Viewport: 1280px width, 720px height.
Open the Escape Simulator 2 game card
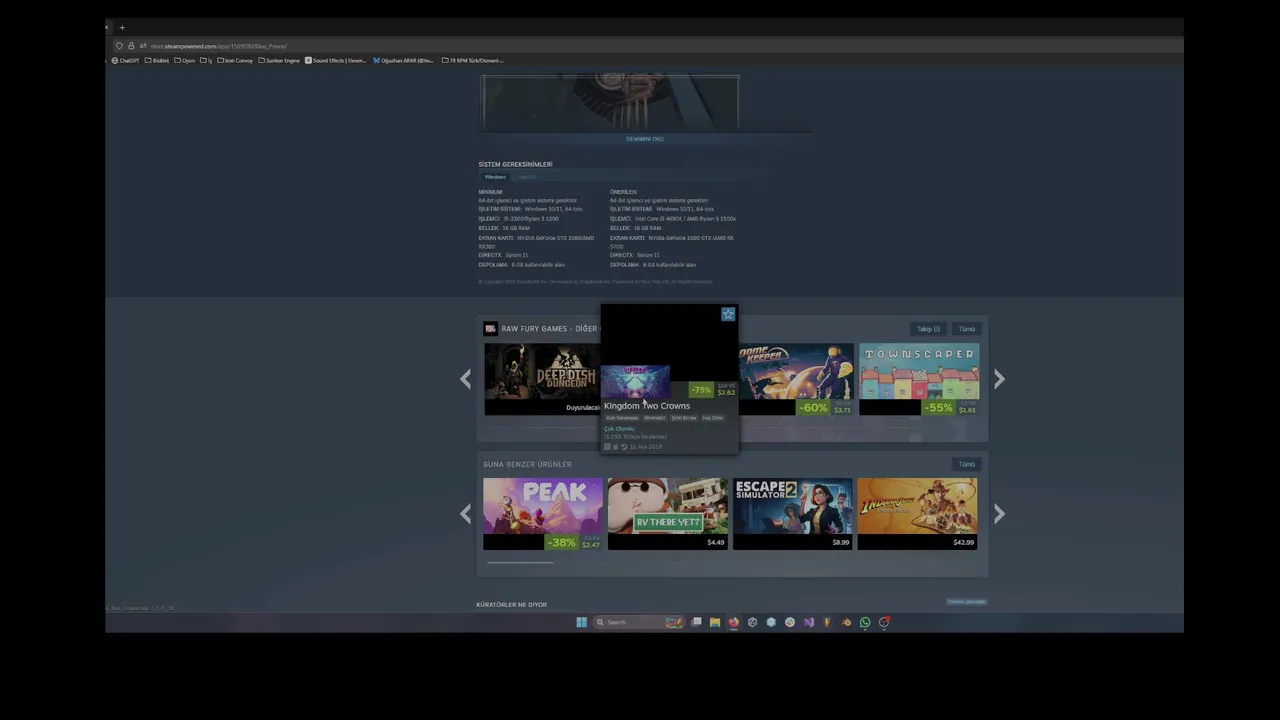point(793,514)
